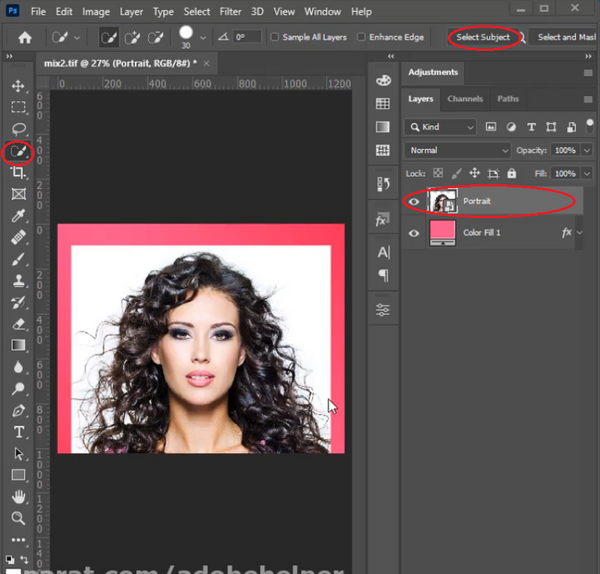
Task: Choose Add to selection brush mode
Action: coord(132,38)
